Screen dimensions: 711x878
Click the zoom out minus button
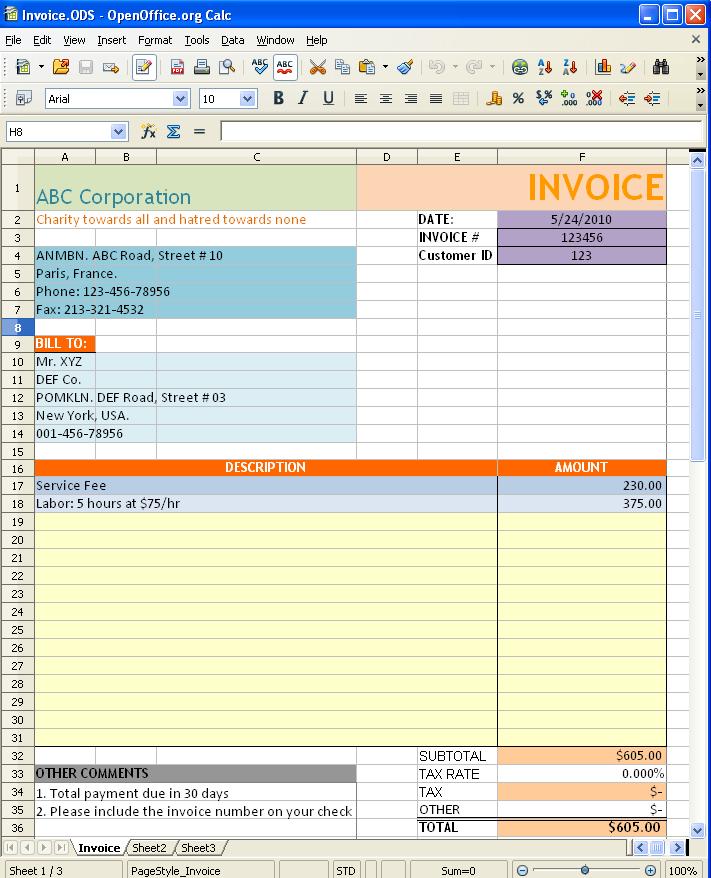tap(522, 870)
